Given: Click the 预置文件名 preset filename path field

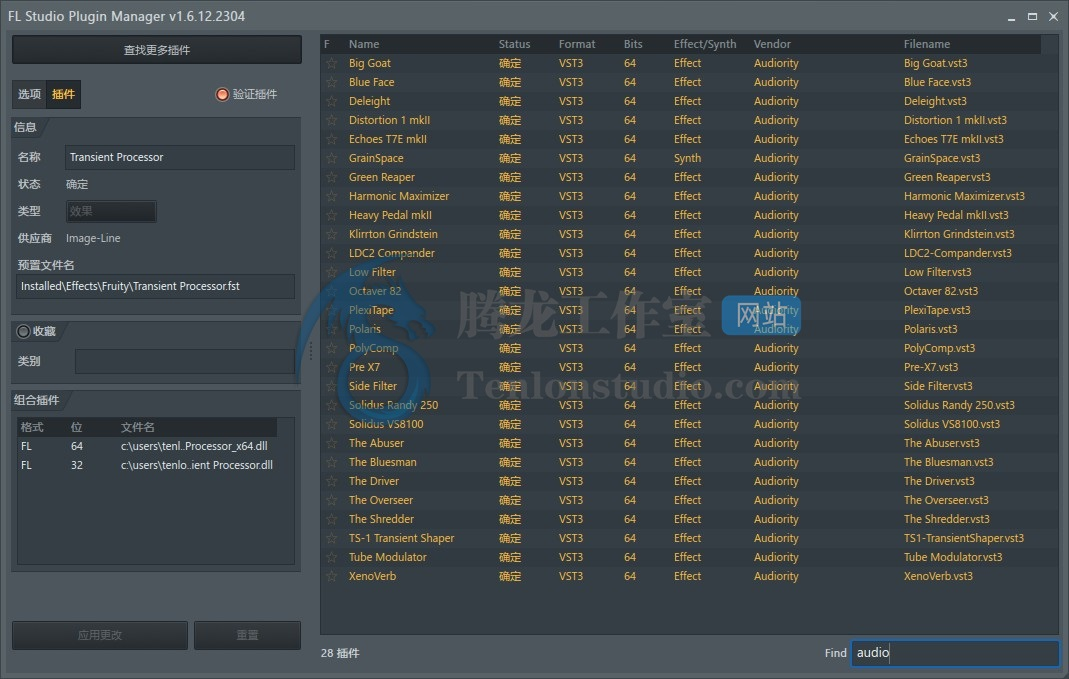Looking at the screenshot, I should [155, 286].
